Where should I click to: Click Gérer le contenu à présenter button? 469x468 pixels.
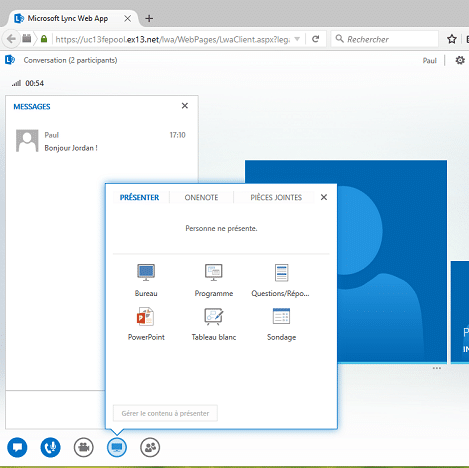click(x=165, y=413)
